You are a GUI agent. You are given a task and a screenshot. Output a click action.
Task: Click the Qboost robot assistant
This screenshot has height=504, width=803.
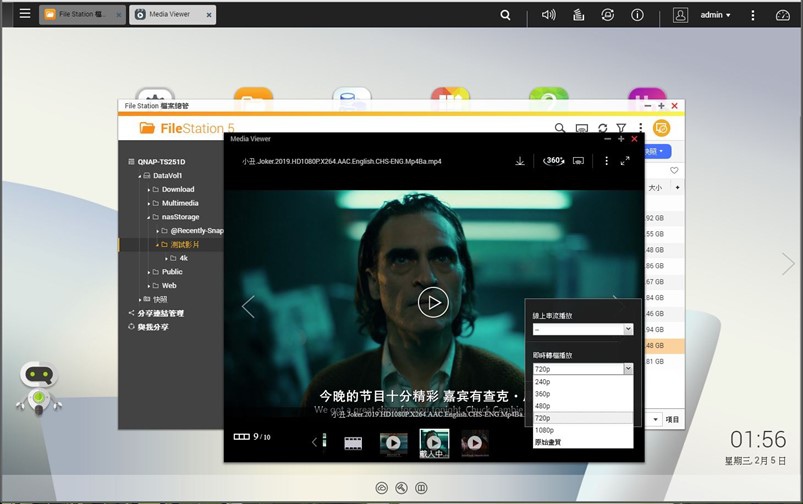pyautogui.click(x=39, y=389)
